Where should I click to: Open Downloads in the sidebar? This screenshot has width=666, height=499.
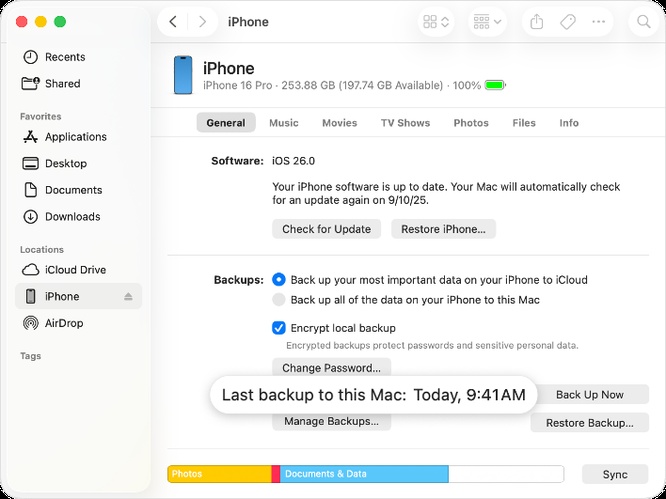coord(79,217)
